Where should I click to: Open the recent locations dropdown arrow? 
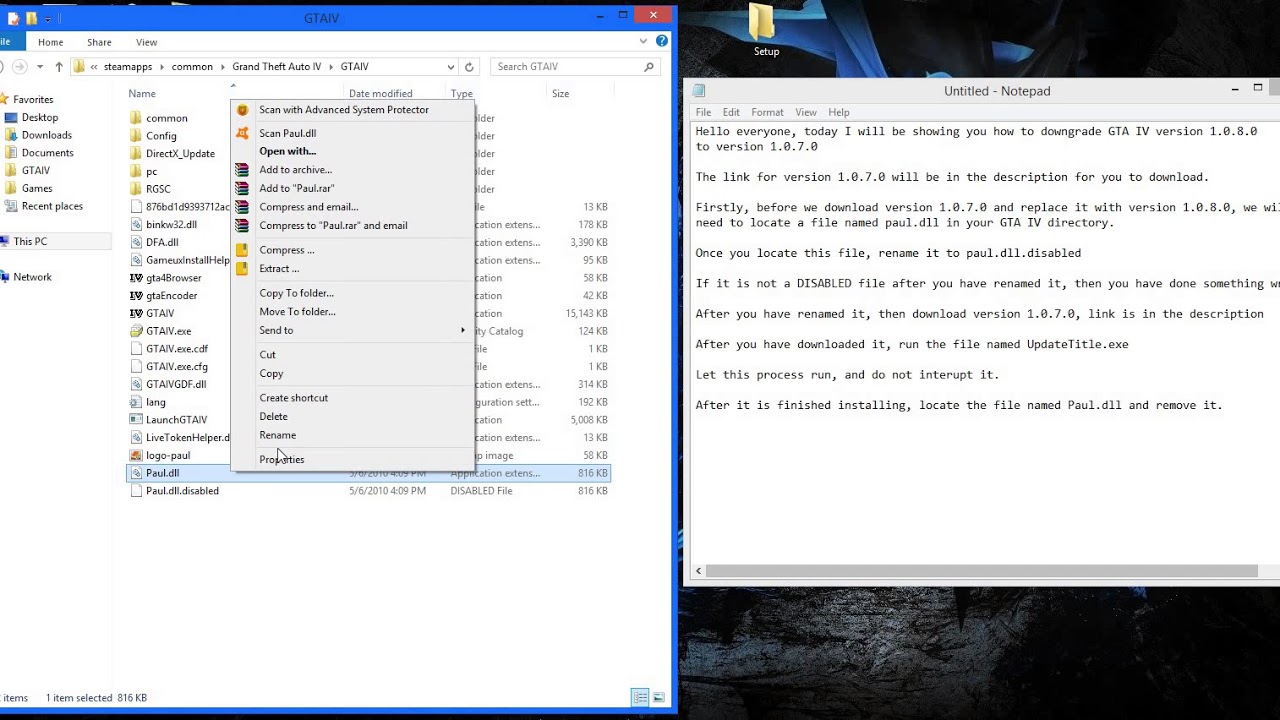pyautogui.click(x=40, y=66)
